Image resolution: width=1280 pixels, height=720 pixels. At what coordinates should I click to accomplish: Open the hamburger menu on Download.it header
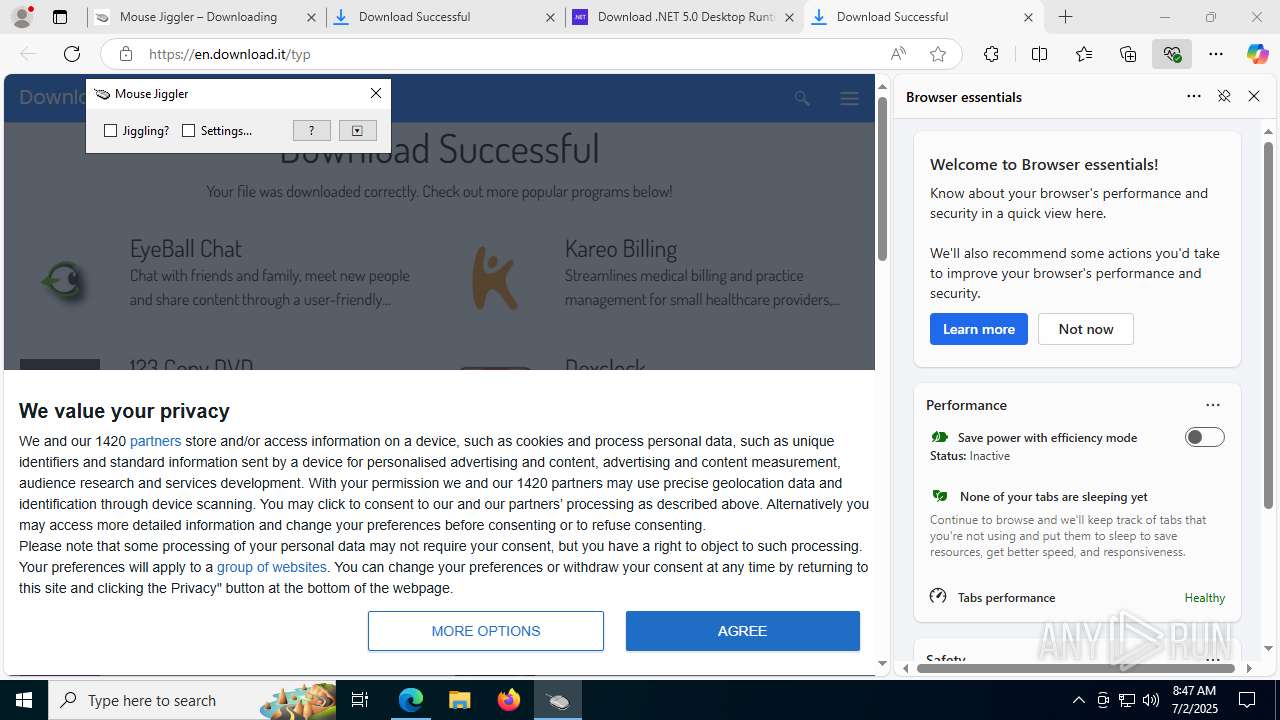pos(850,98)
